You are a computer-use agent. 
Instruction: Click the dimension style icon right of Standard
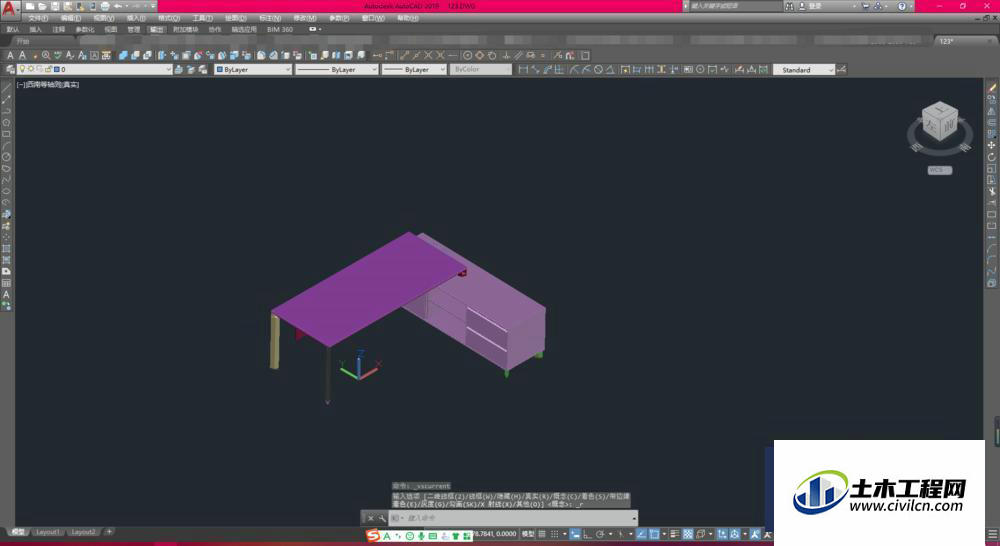pyautogui.click(x=842, y=70)
